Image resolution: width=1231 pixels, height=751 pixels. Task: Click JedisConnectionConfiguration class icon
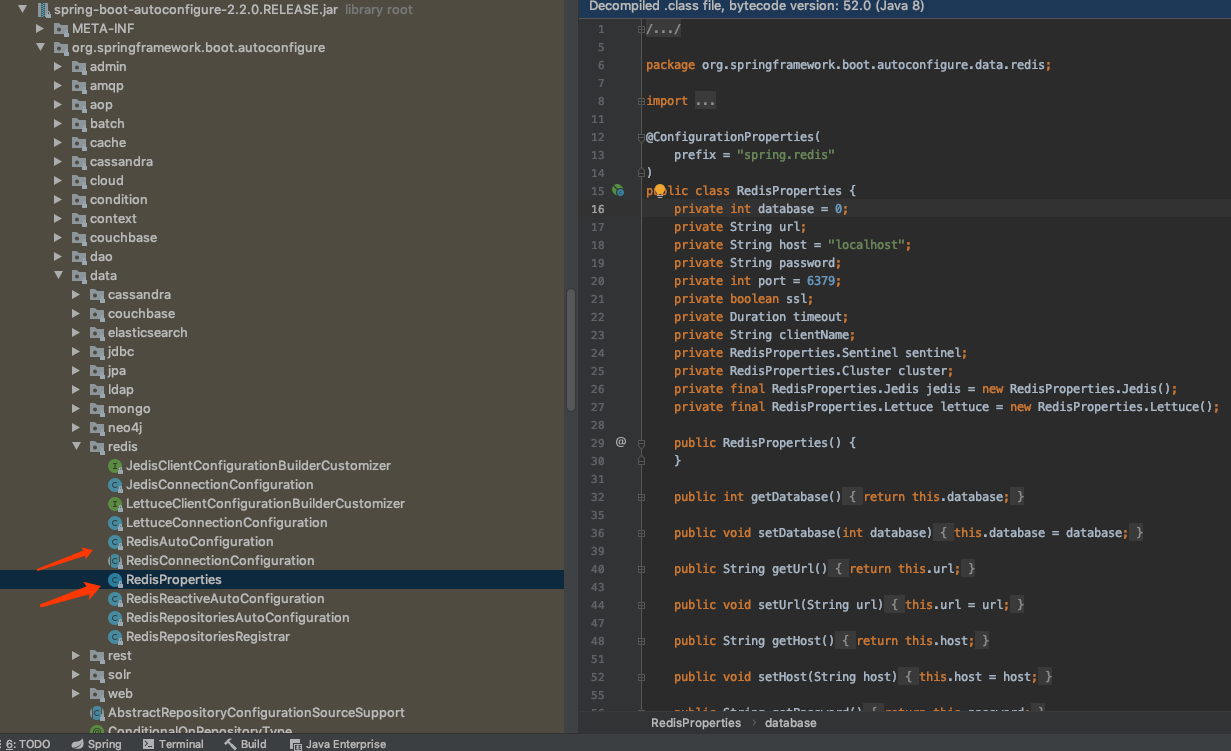coord(115,485)
